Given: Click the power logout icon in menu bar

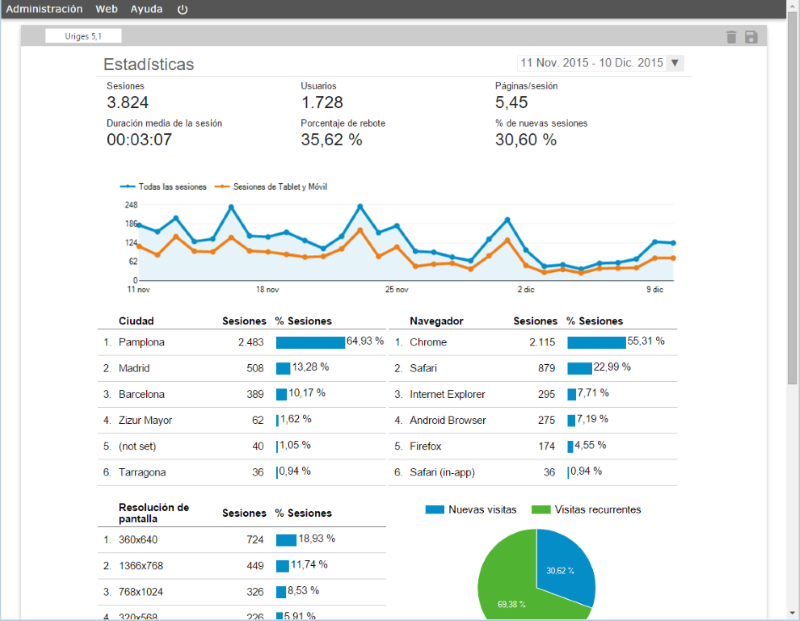Looking at the screenshot, I should (x=182, y=9).
